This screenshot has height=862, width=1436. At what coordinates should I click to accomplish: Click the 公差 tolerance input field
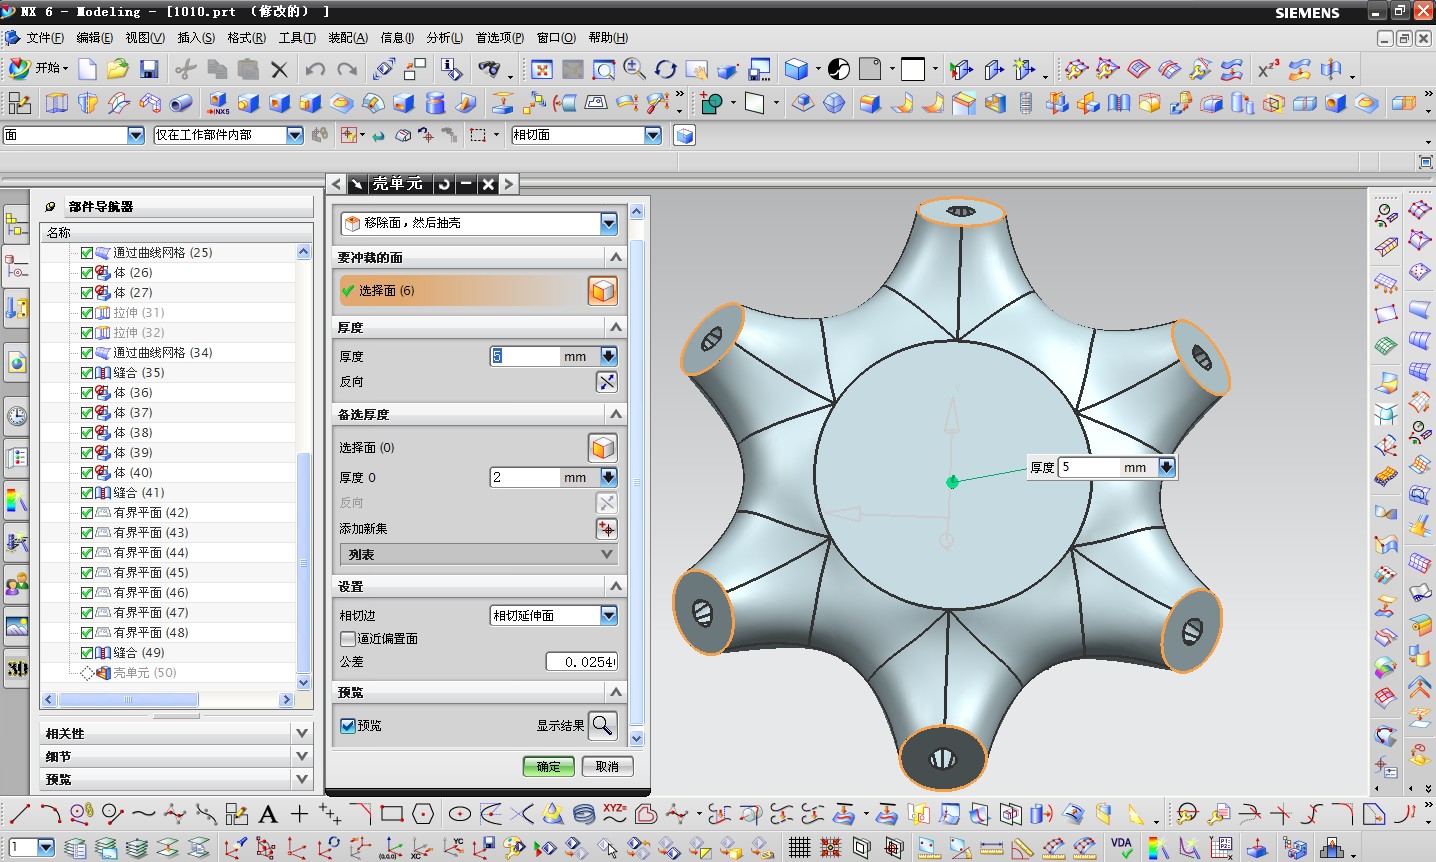pyautogui.click(x=581, y=662)
